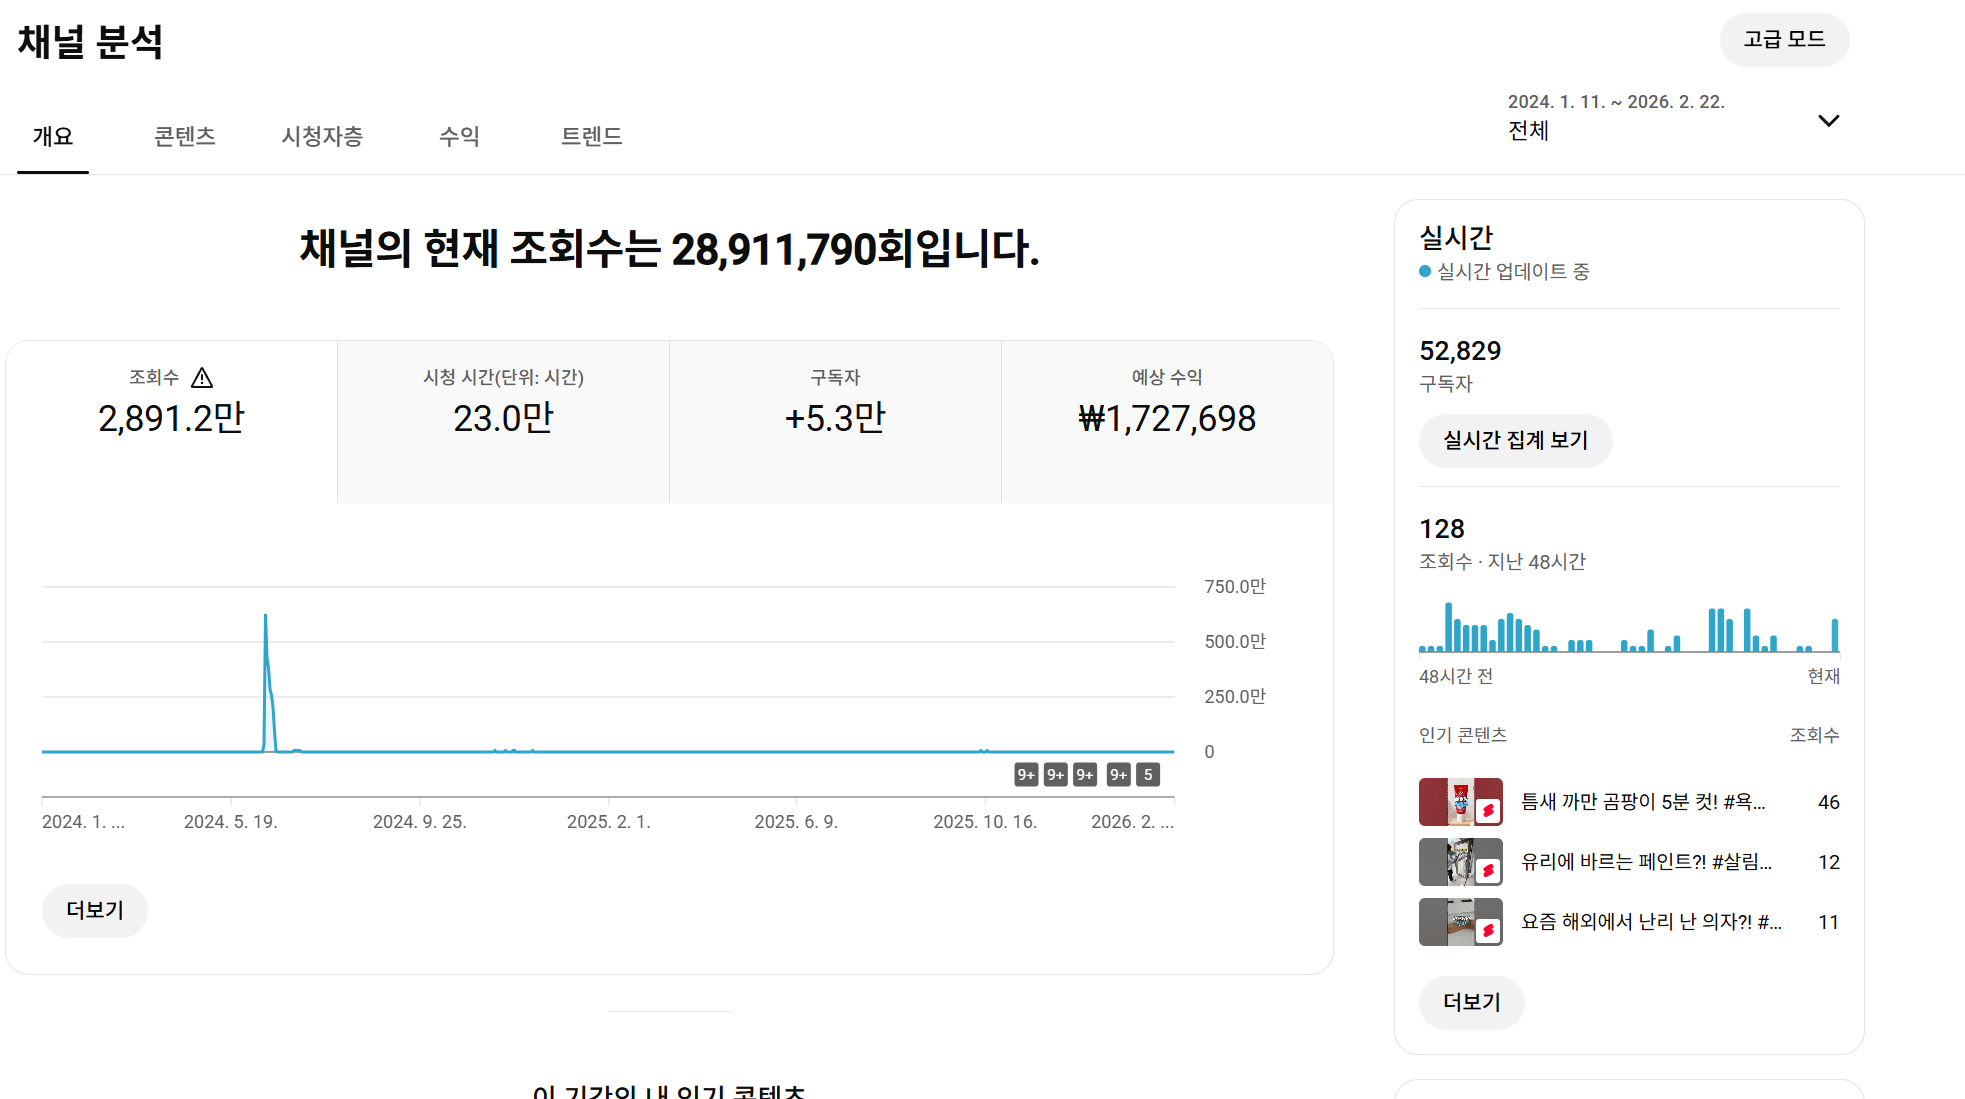Open the date range dropdown chevron
The image size is (1965, 1099).
tap(1828, 121)
